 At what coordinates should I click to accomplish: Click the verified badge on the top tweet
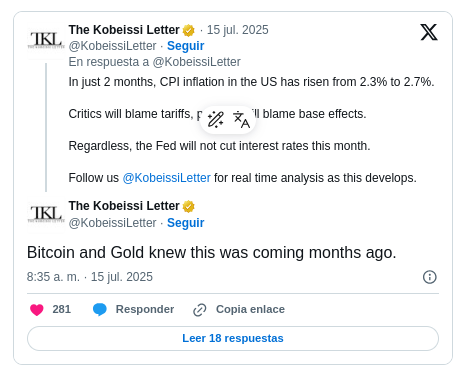pyautogui.click(x=189, y=30)
